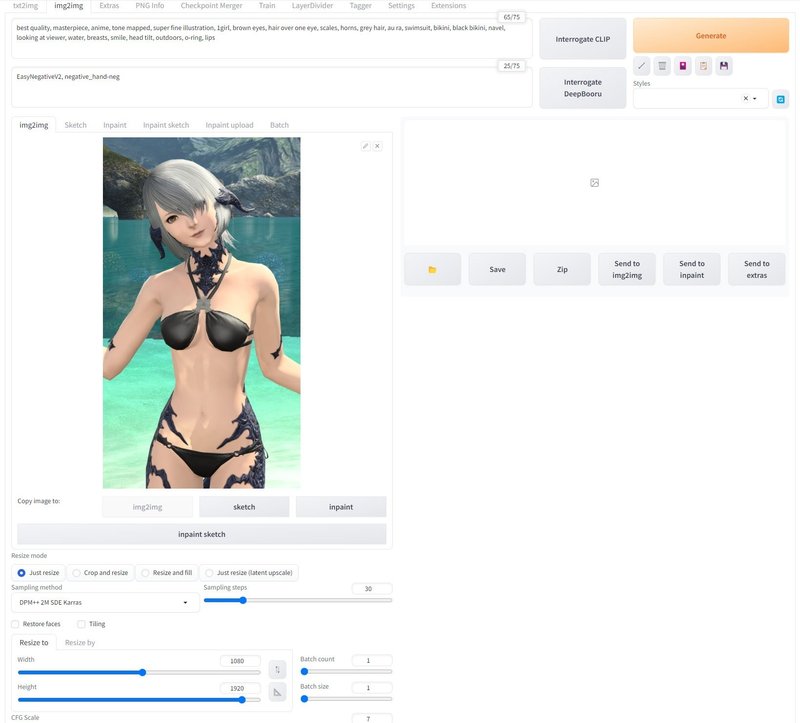Swap the width and height values
The width and height of the screenshot is (800, 723).
point(276,668)
